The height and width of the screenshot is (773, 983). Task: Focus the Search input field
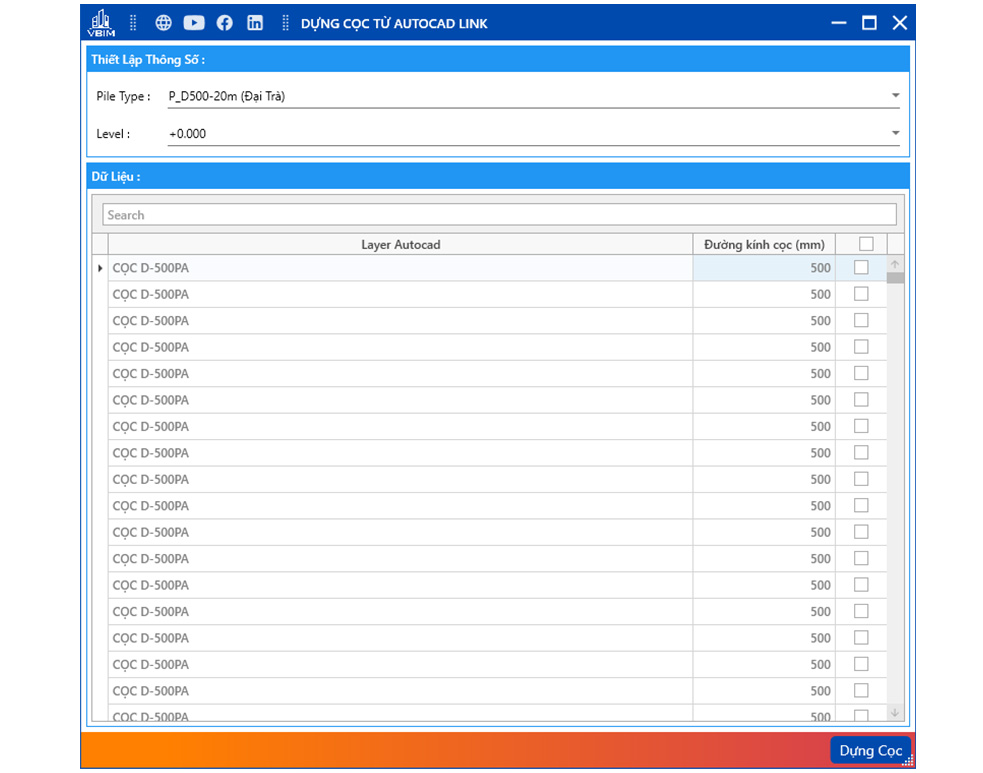499,215
